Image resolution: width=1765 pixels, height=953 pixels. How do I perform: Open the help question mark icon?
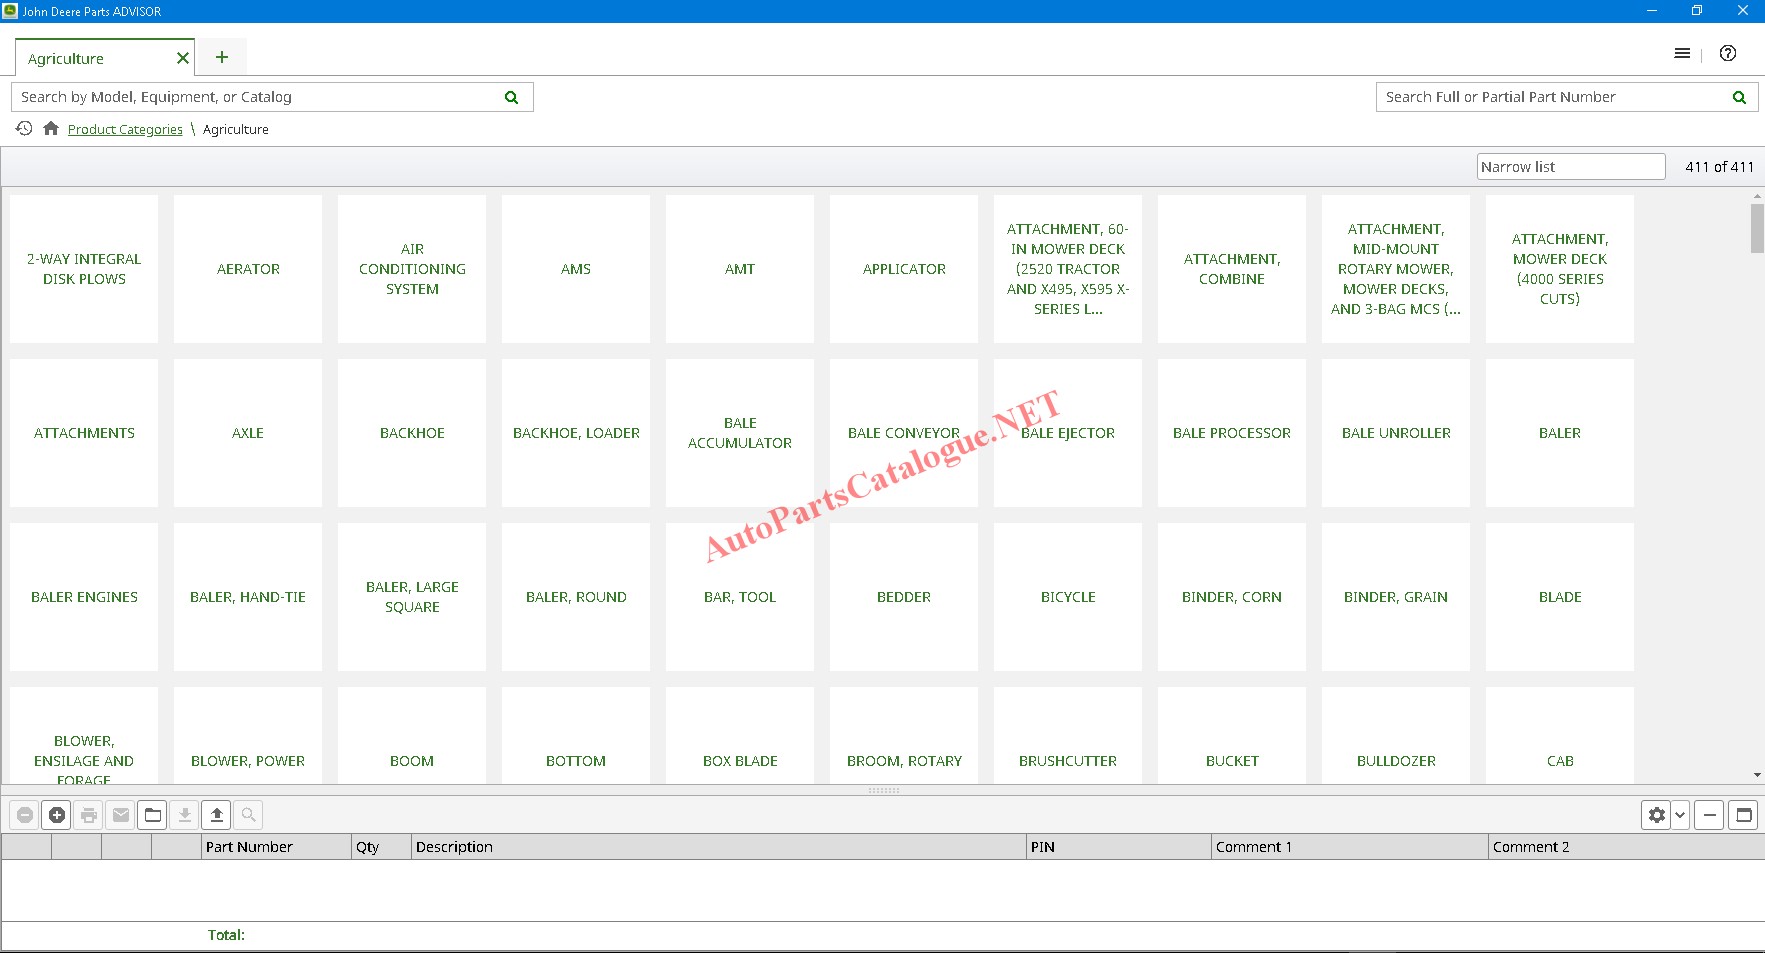1728,53
